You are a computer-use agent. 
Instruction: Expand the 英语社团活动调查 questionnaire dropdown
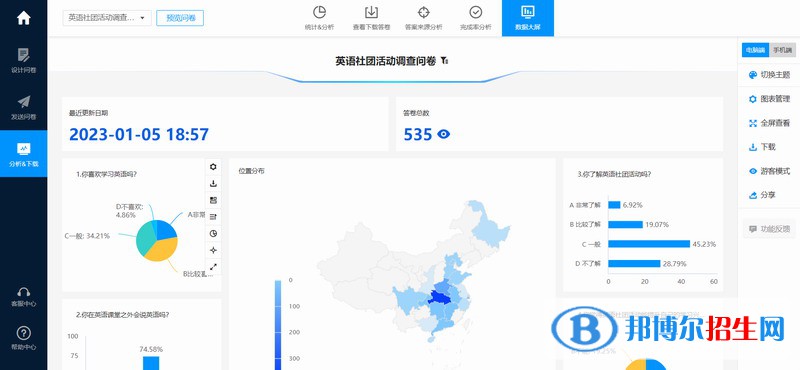pos(107,18)
